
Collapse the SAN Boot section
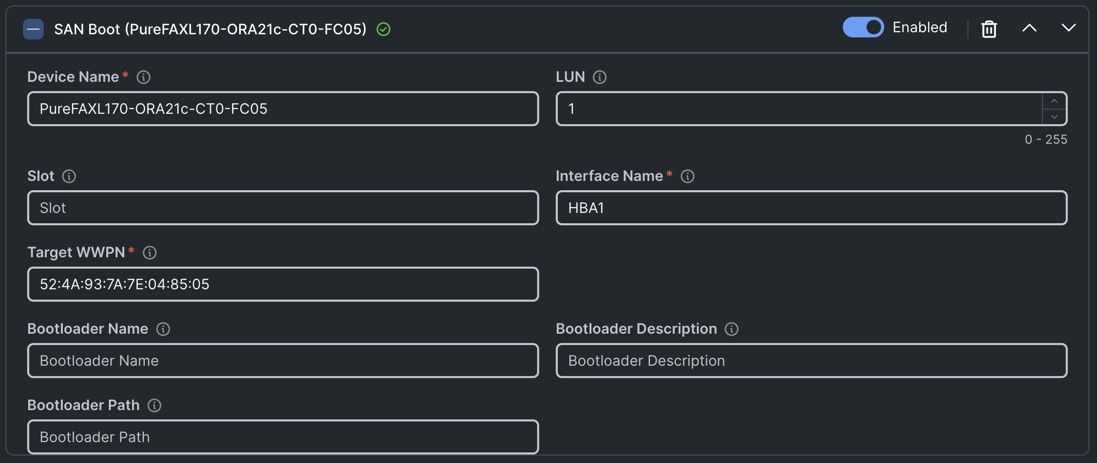click(x=33, y=29)
